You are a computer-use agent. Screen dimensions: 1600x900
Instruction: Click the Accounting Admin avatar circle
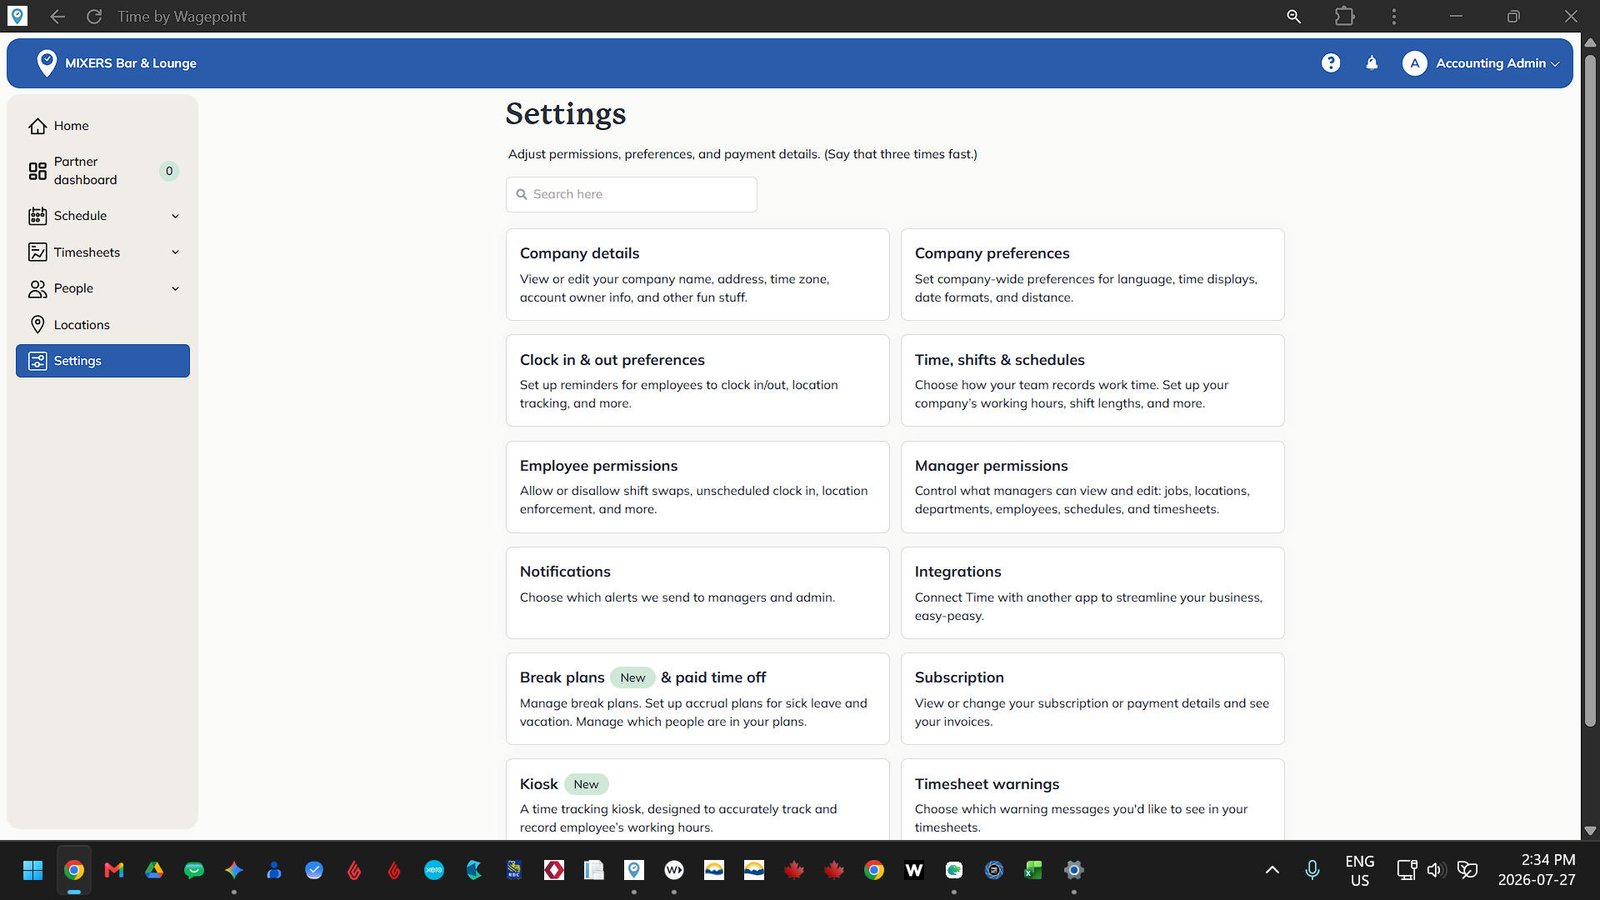(x=1414, y=63)
